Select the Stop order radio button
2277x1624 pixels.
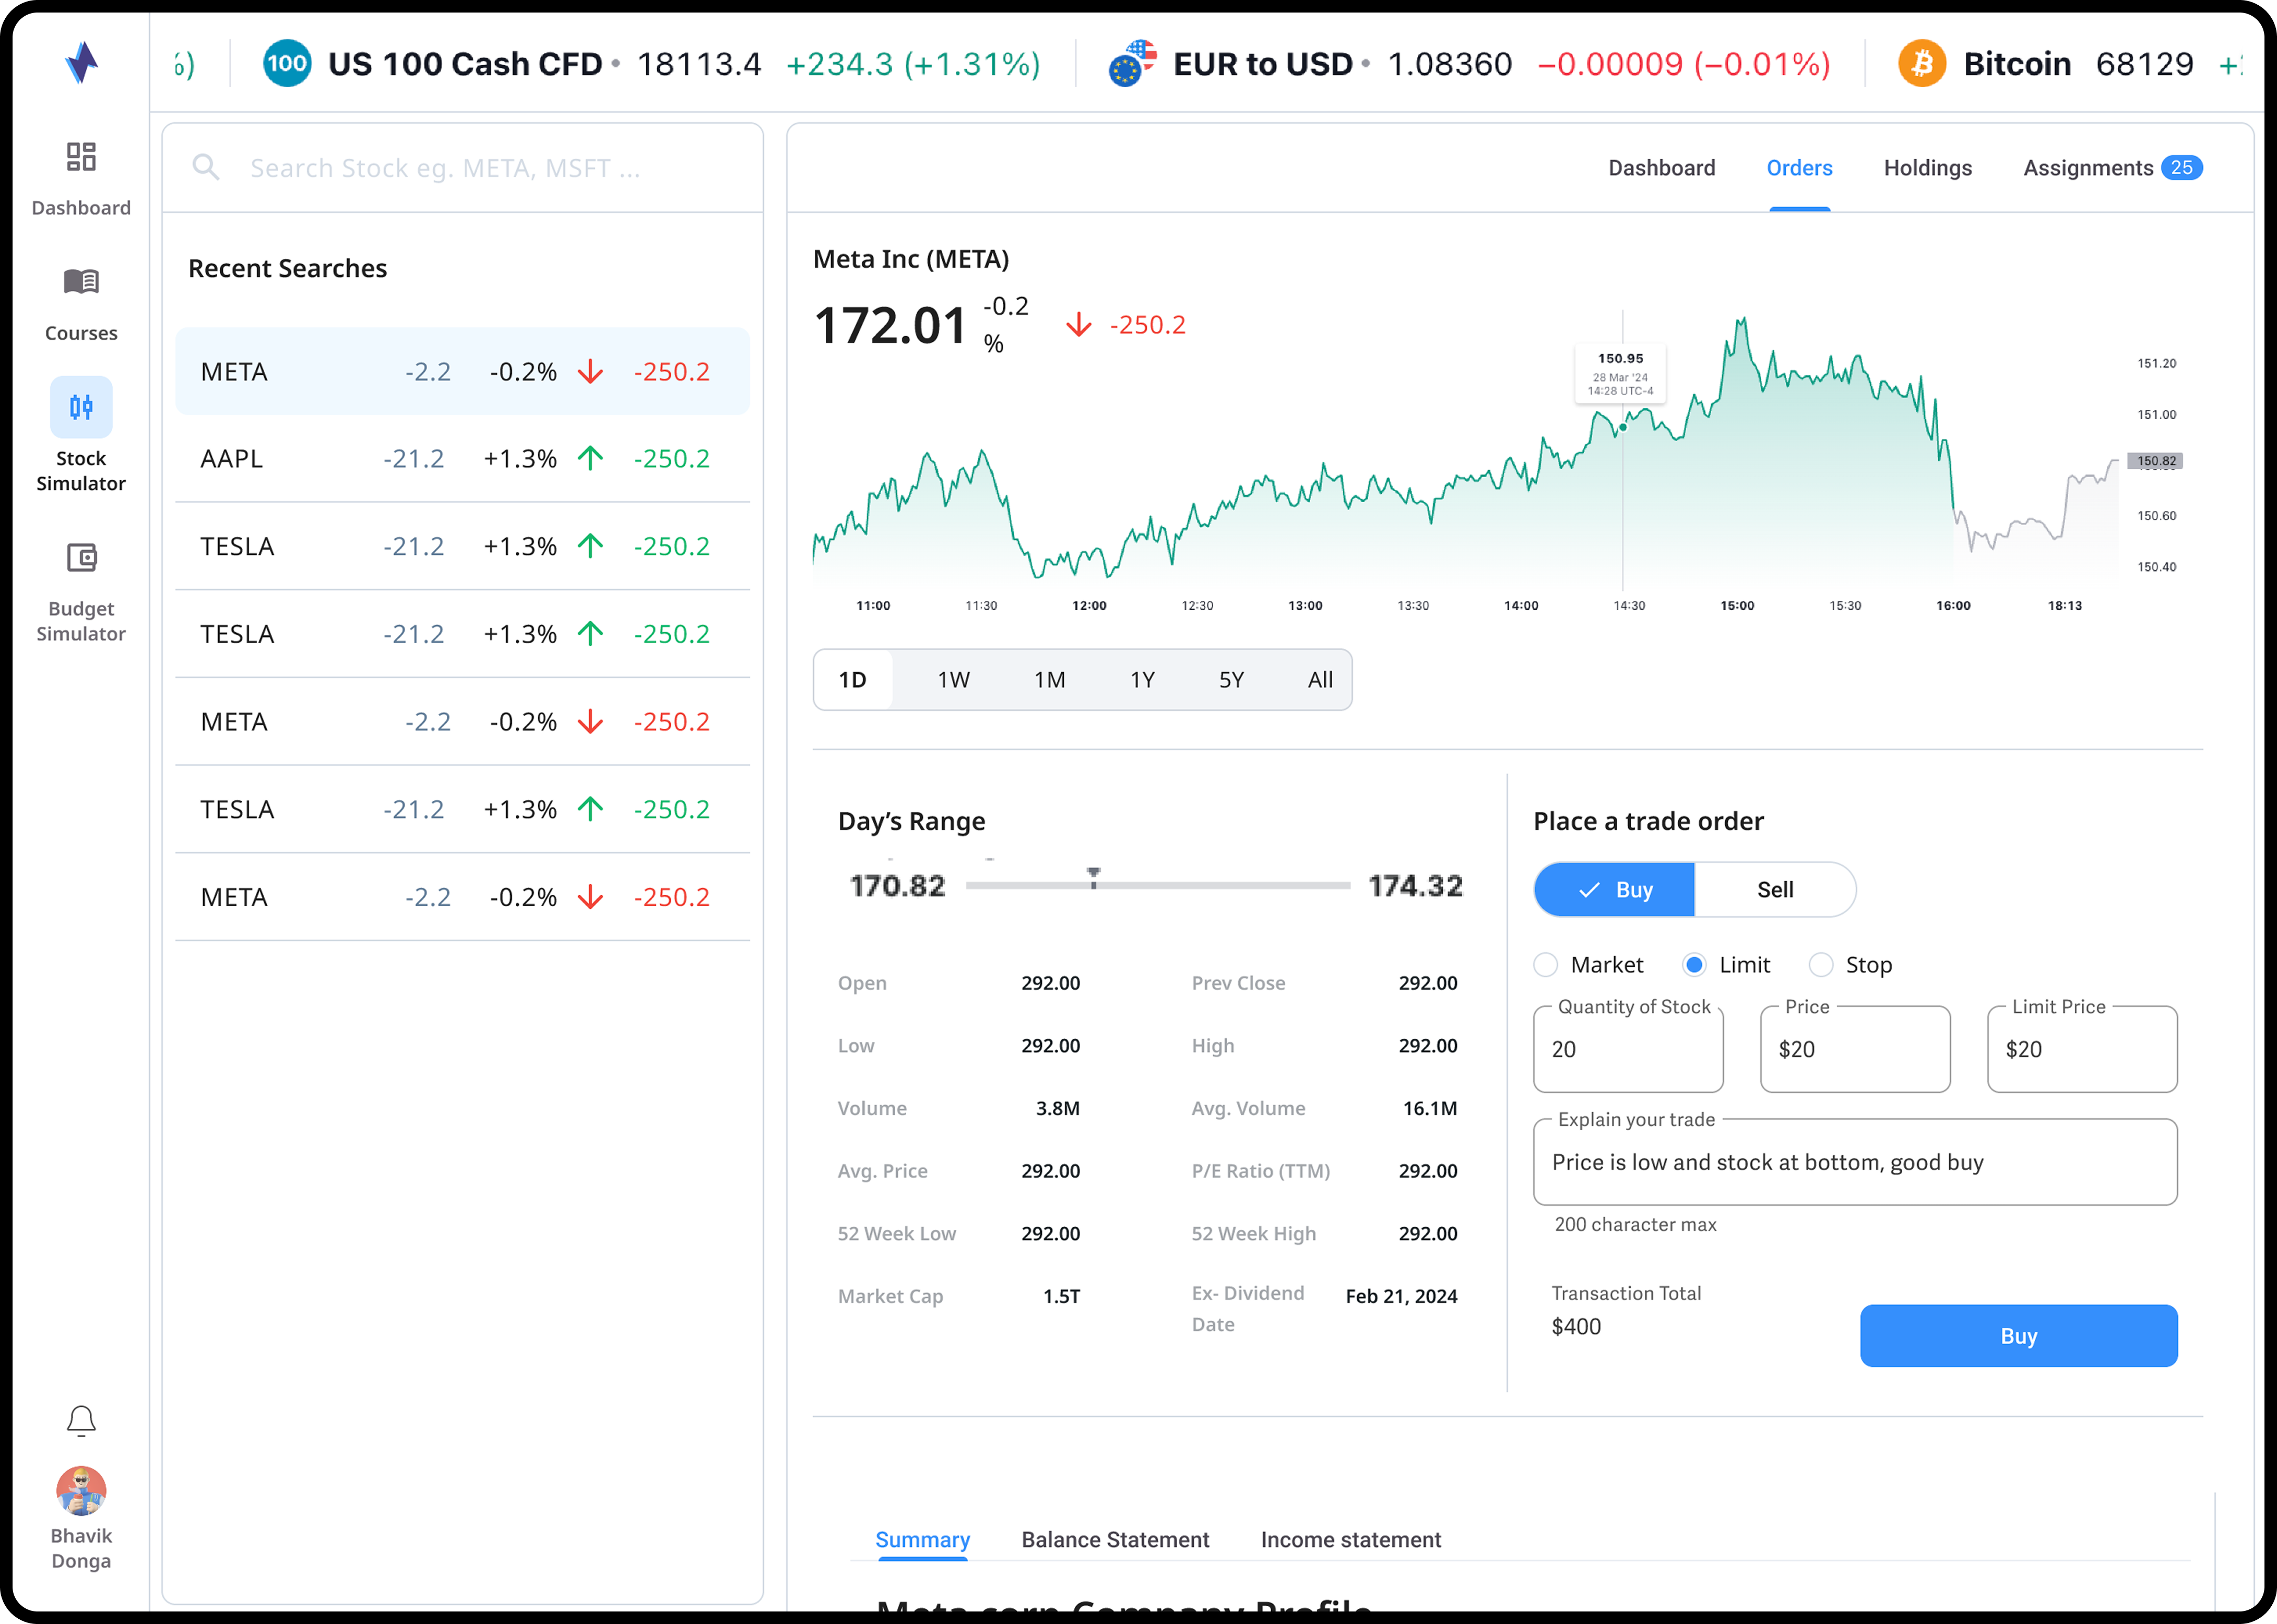[1821, 965]
